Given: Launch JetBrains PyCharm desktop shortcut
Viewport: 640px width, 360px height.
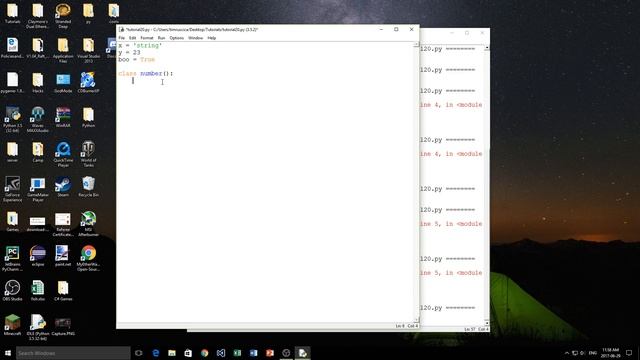Looking at the screenshot, I should [x=12, y=258].
